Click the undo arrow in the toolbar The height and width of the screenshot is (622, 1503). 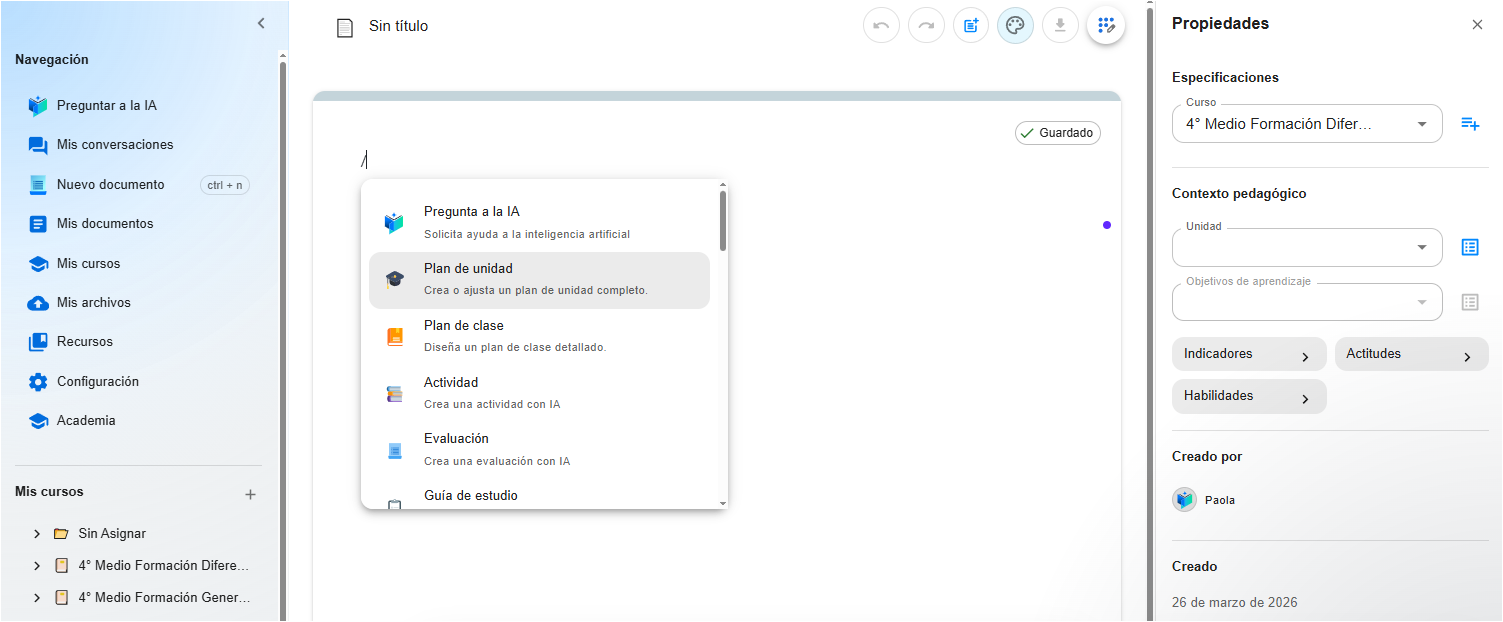(881, 26)
